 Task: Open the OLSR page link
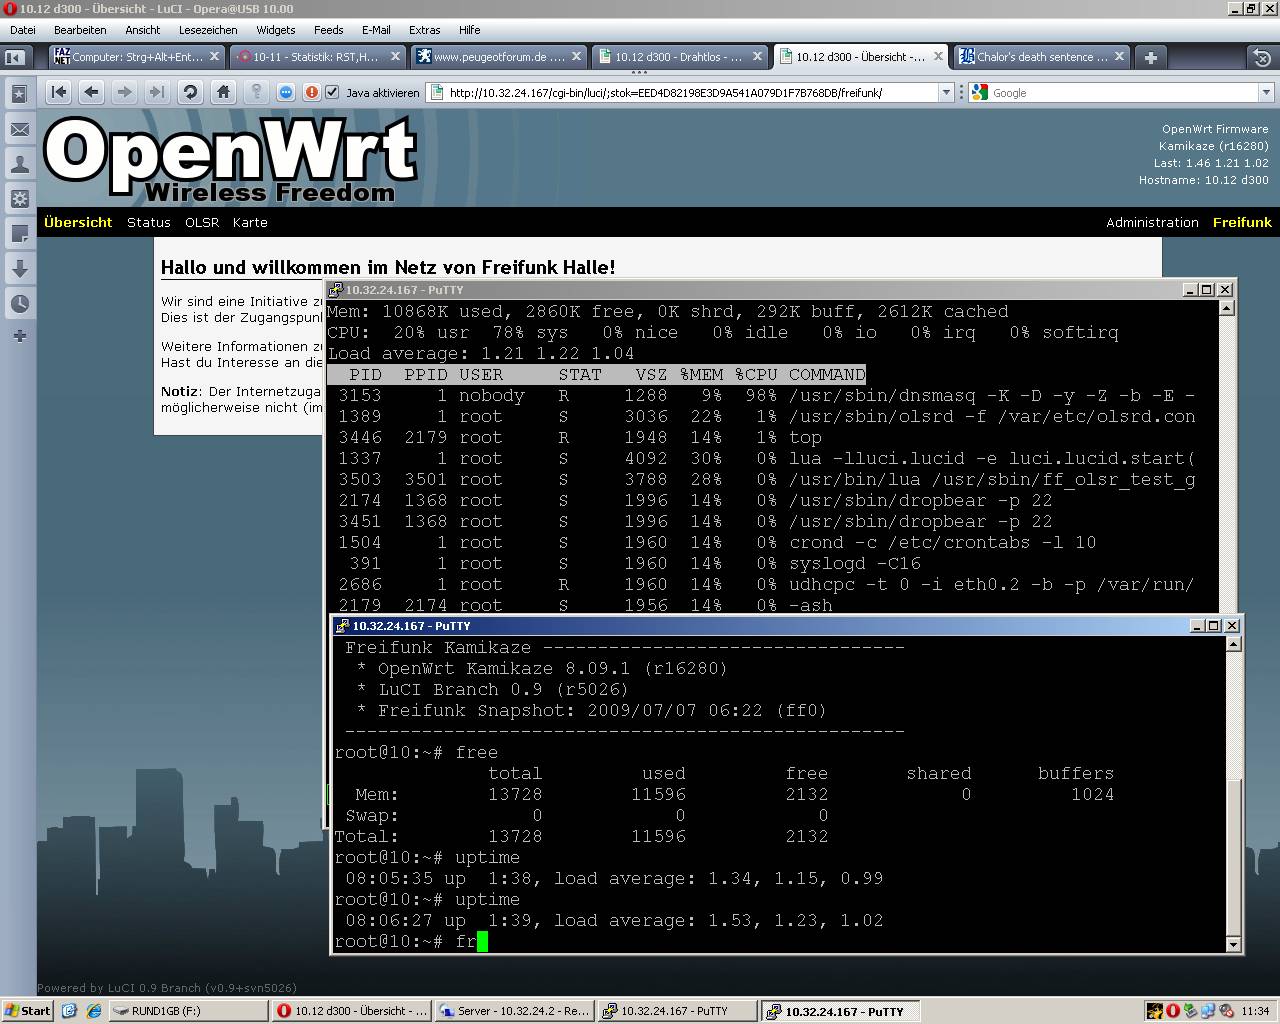202,222
